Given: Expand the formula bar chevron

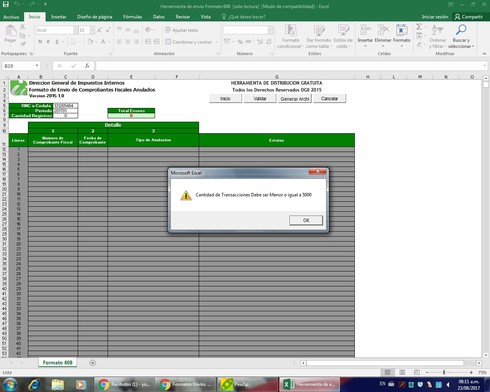Looking at the screenshot, I should pos(485,66).
